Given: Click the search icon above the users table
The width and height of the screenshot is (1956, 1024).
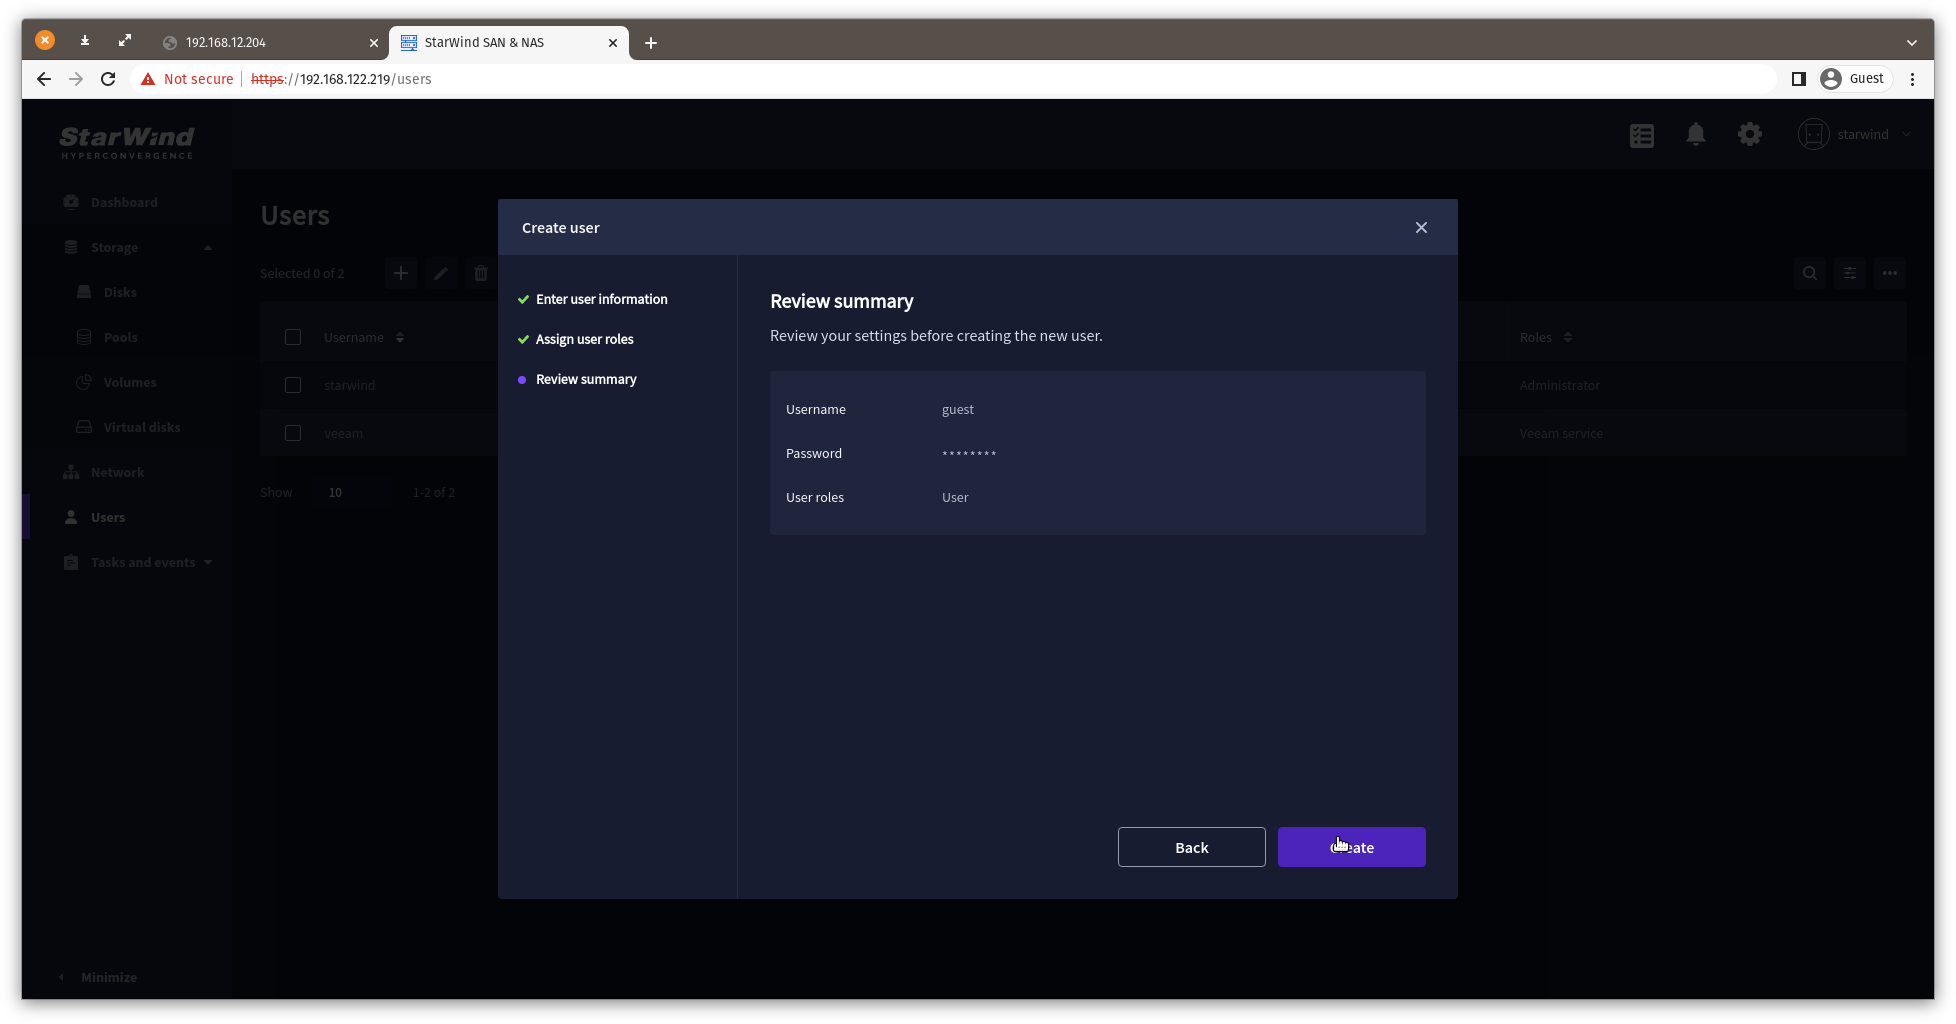Looking at the screenshot, I should [x=1809, y=273].
